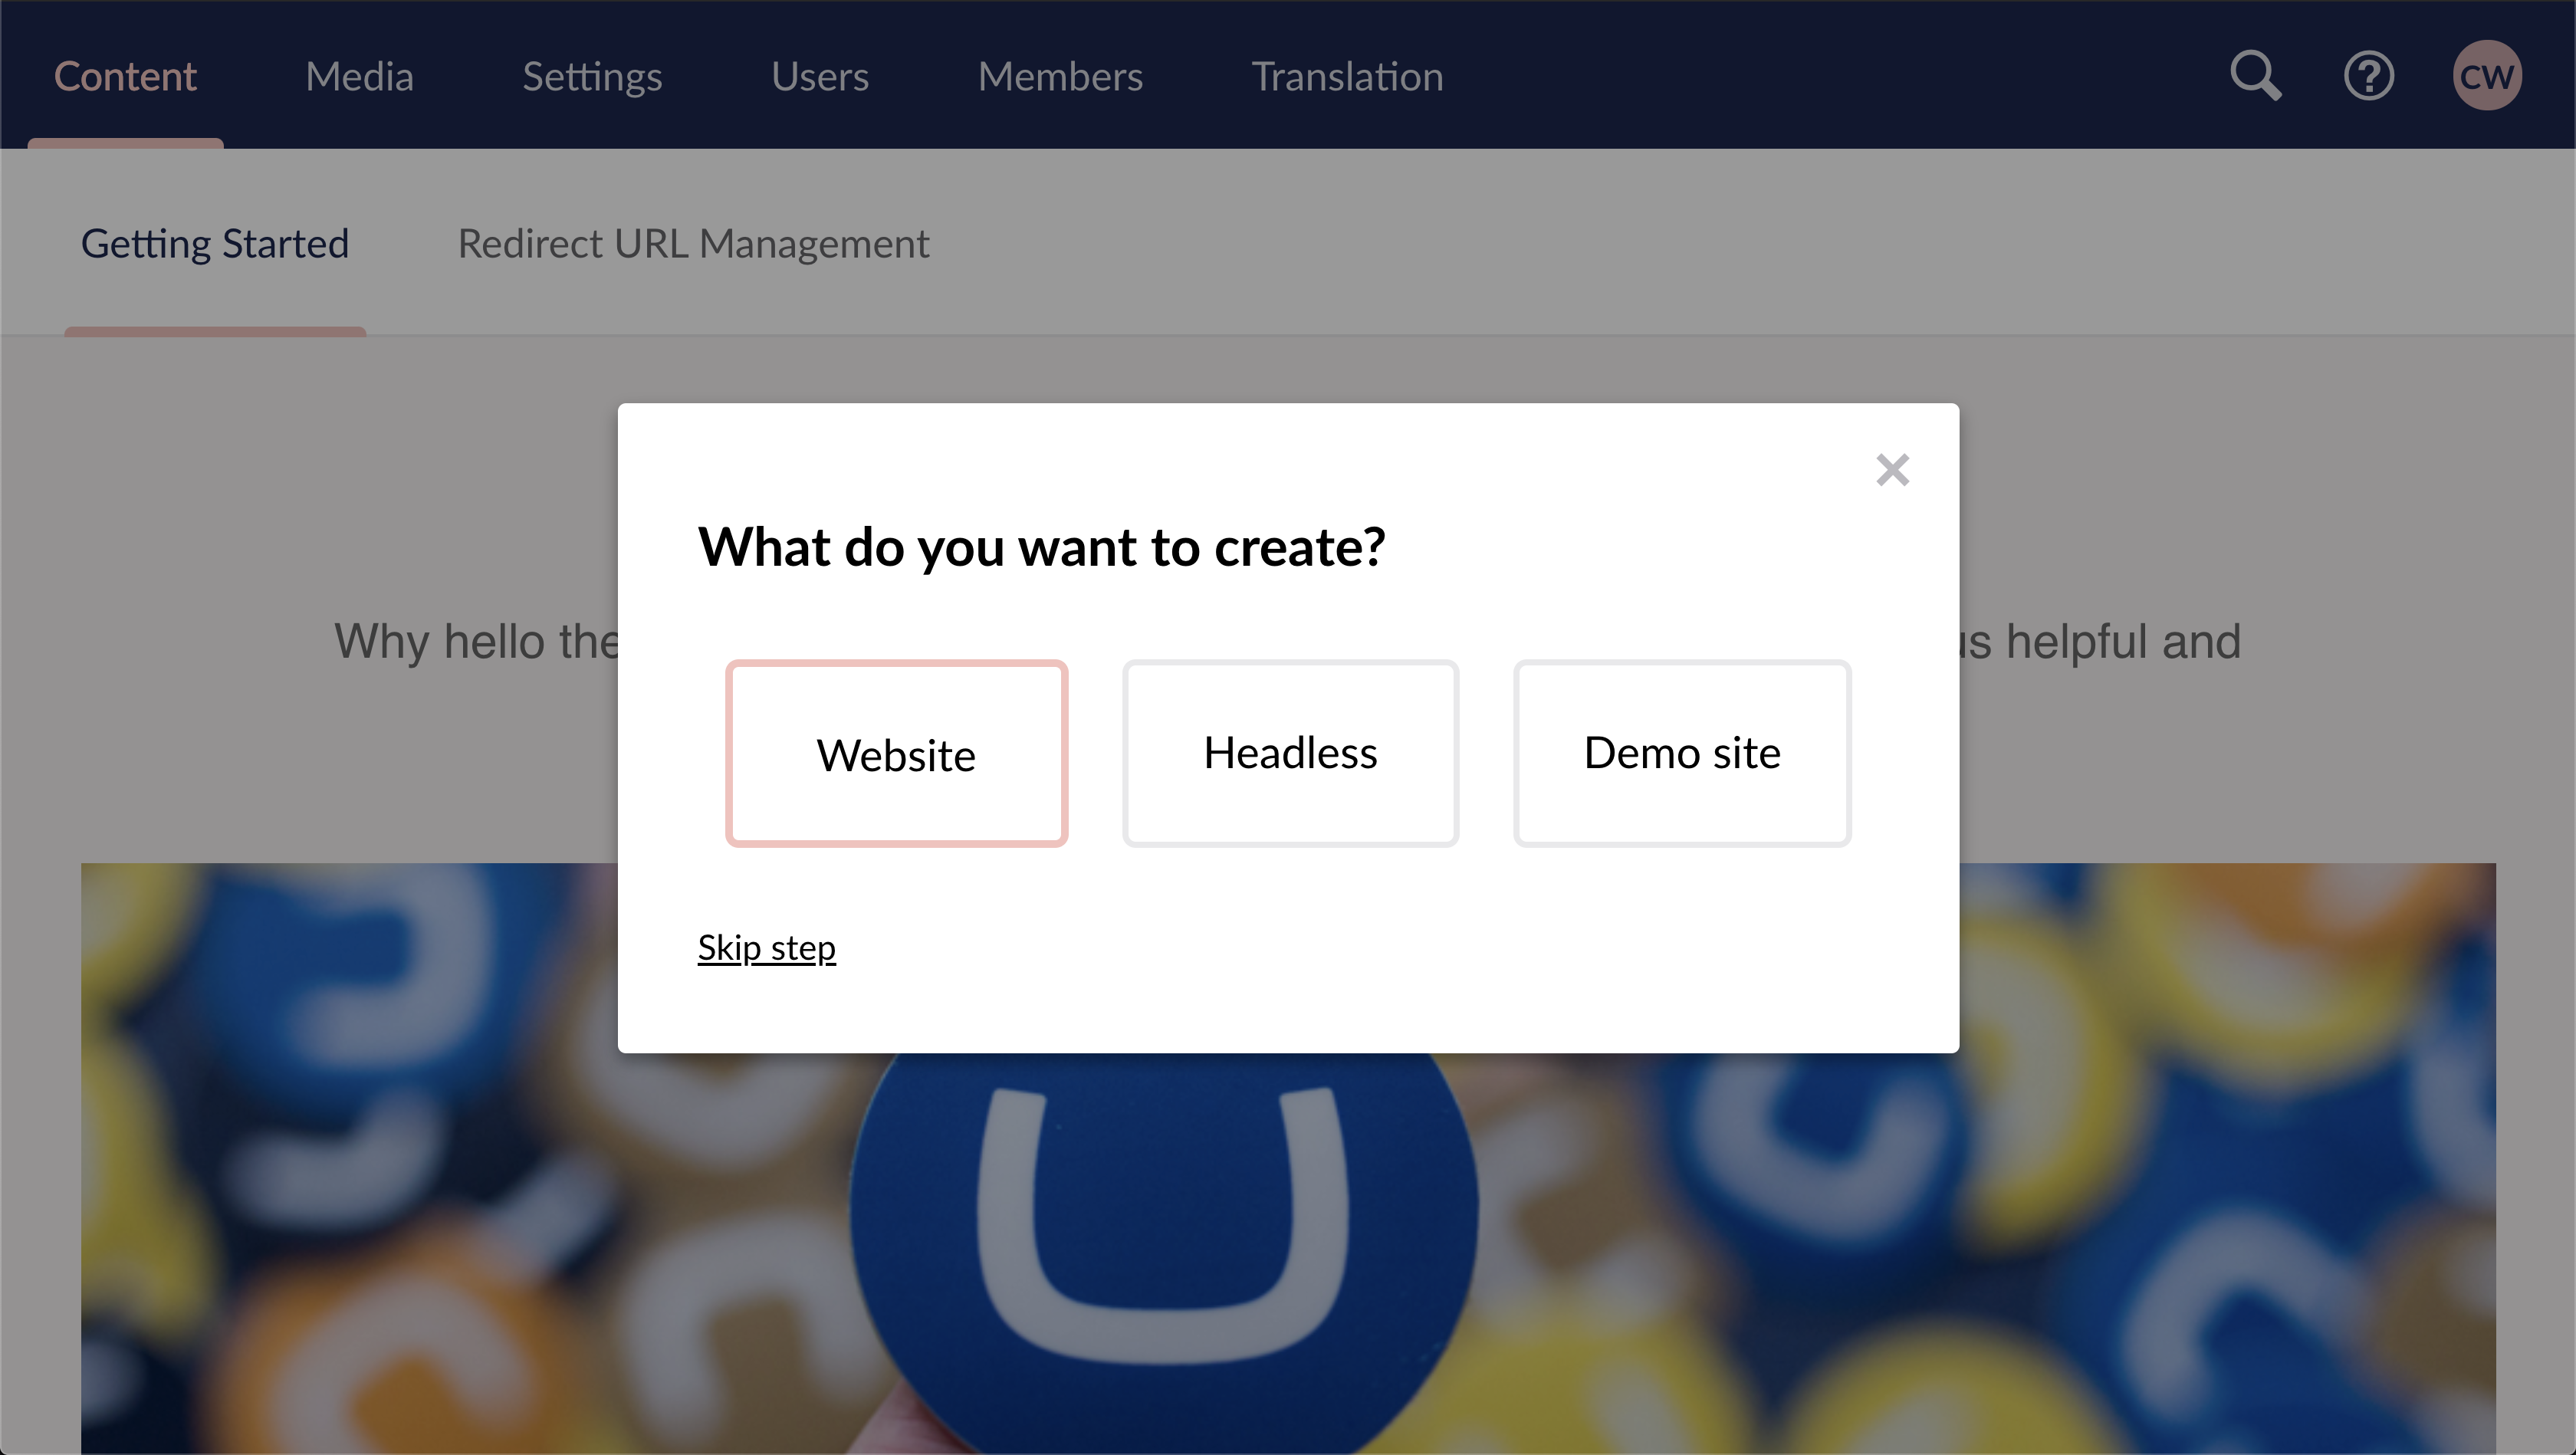This screenshot has height=1455, width=2576.
Task: Open the search magnifier icon
Action: click(x=2256, y=76)
